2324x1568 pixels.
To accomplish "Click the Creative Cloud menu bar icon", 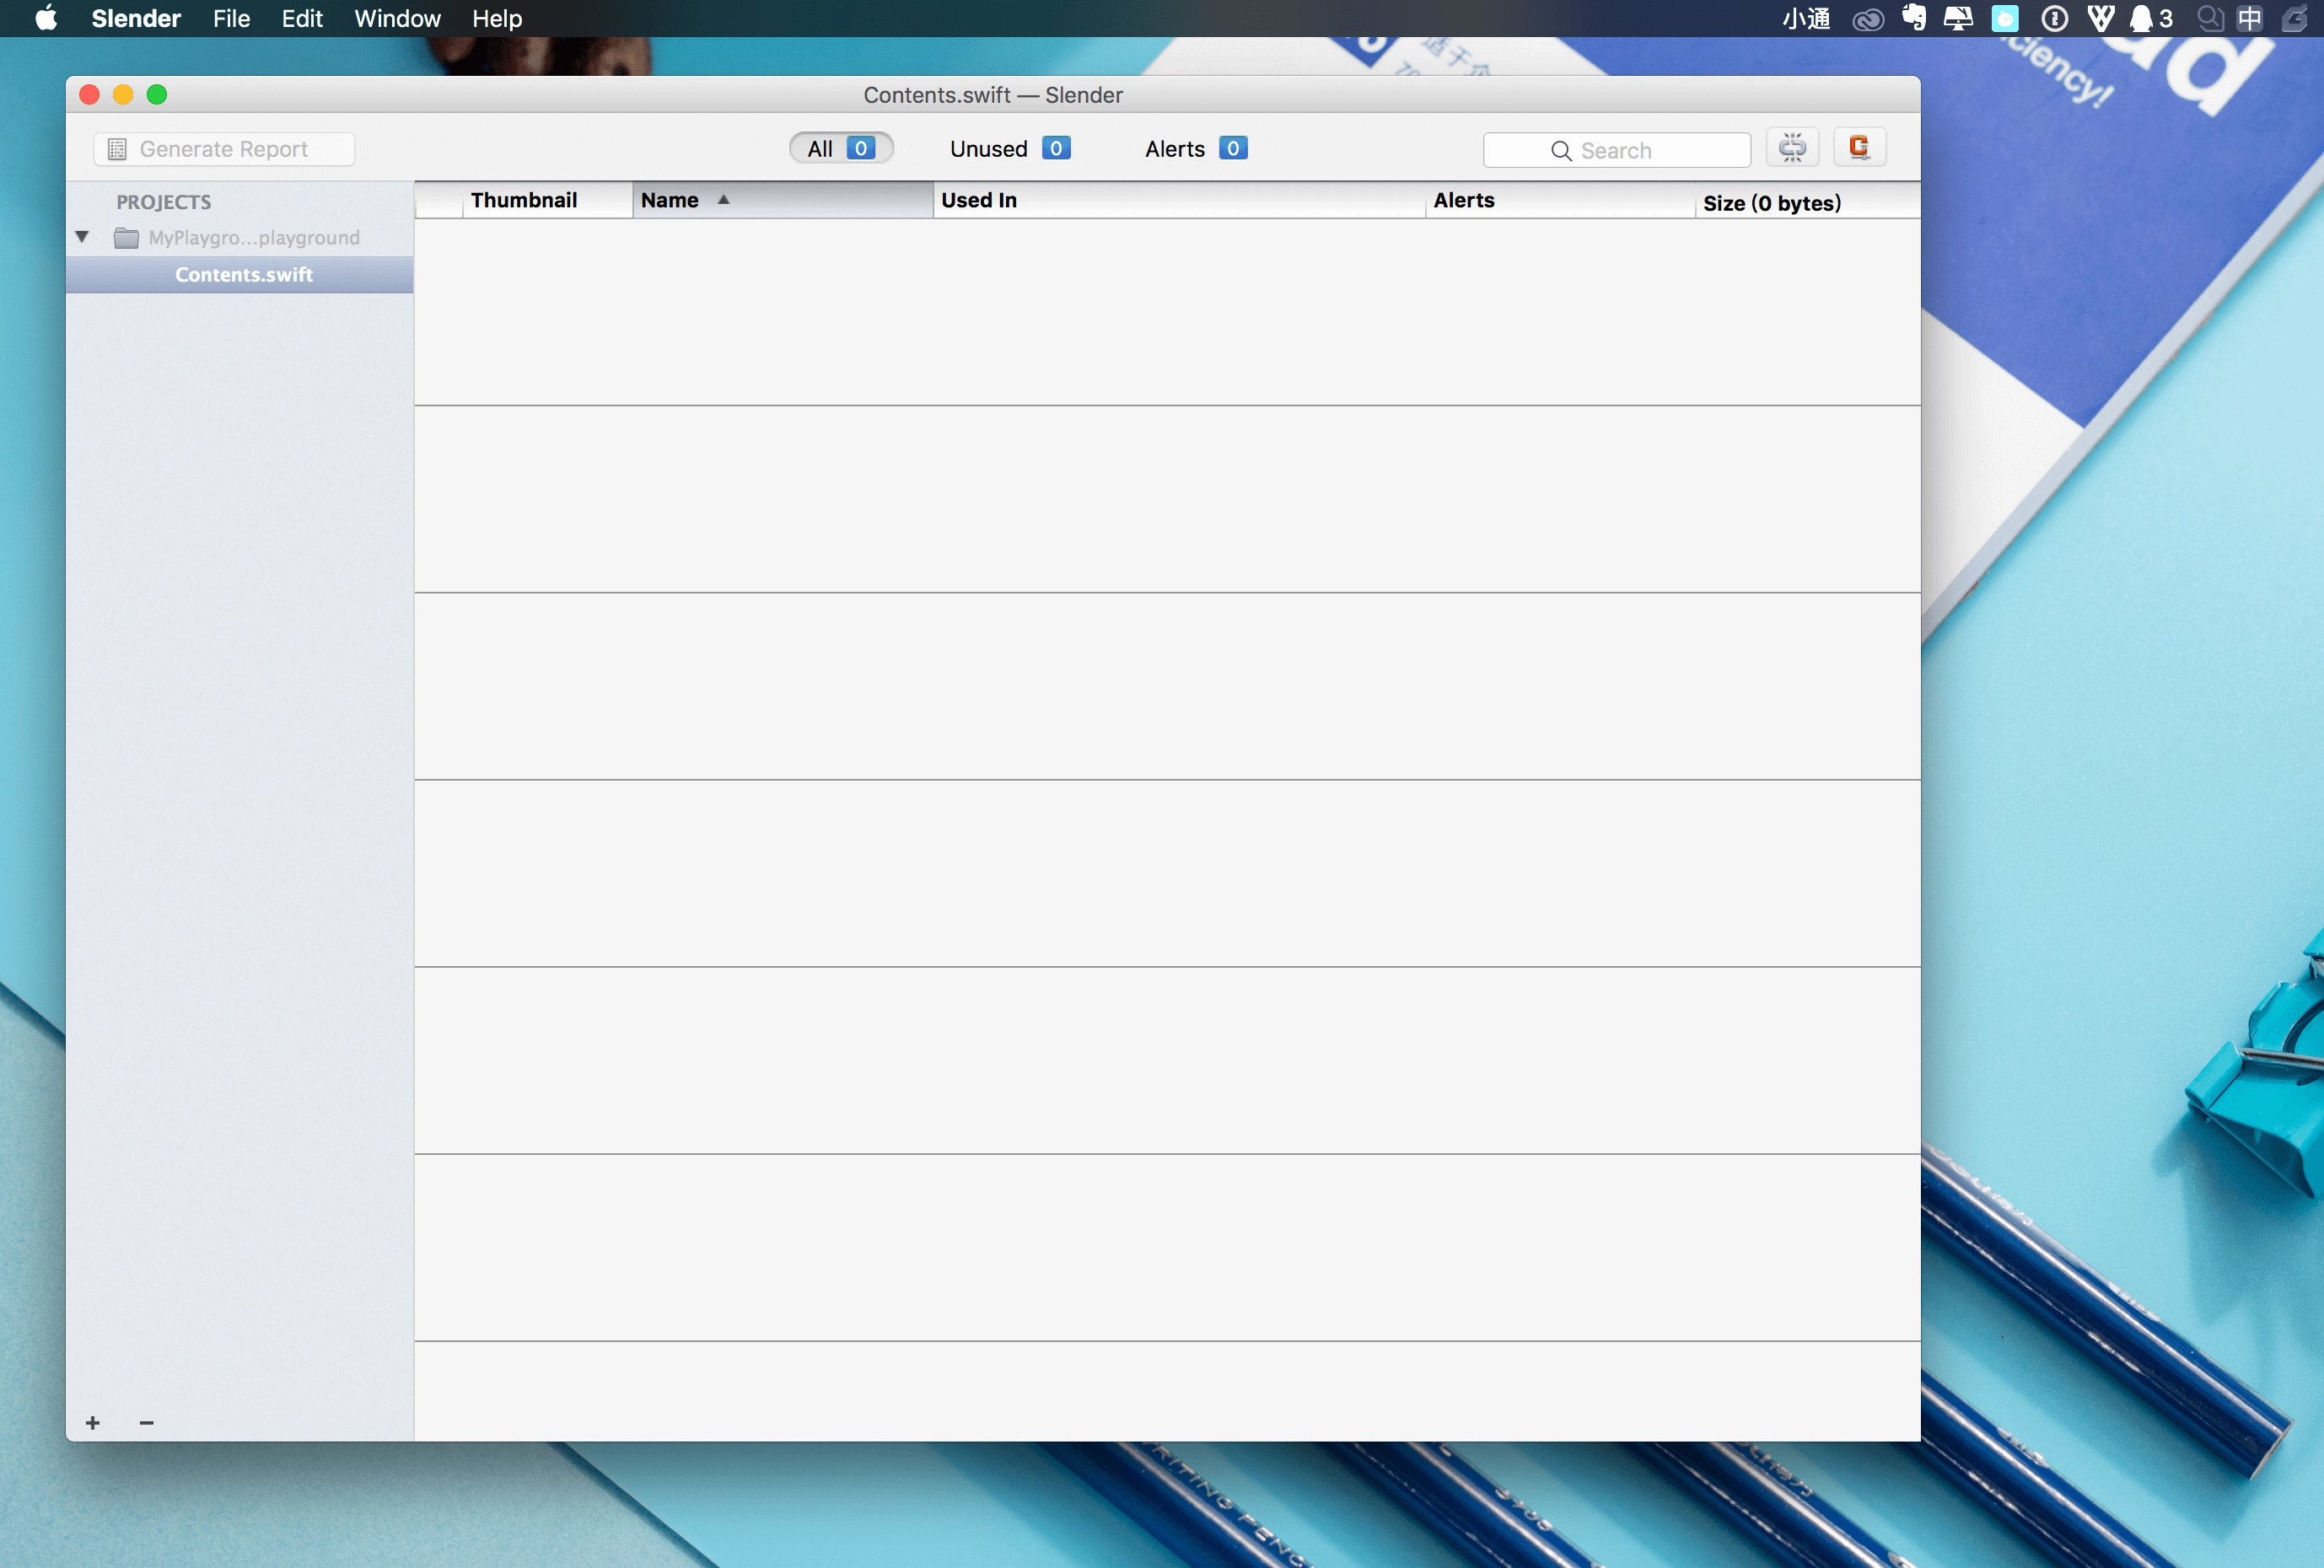I will click(x=1868, y=19).
